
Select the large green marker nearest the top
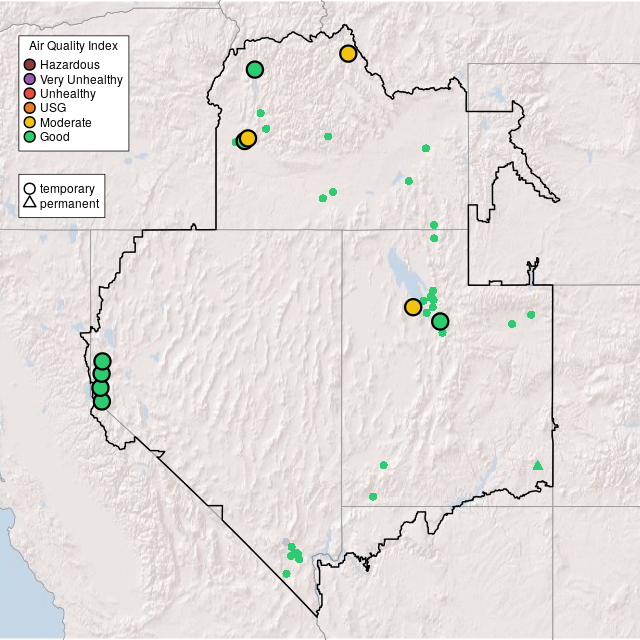coord(255,69)
